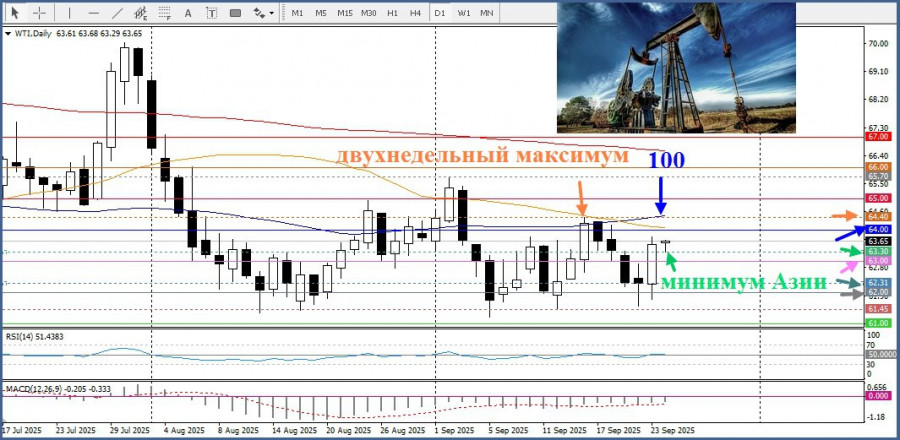Screen dimensions: 900x440
Task: Click the blue 64.00 price label
Action: (x=878, y=230)
